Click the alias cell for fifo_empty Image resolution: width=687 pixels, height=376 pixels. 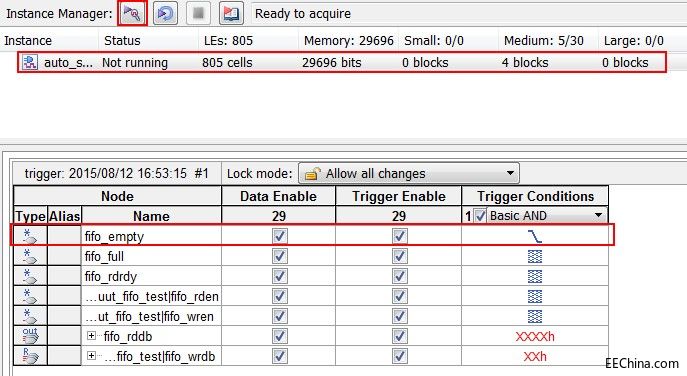click(x=64, y=236)
